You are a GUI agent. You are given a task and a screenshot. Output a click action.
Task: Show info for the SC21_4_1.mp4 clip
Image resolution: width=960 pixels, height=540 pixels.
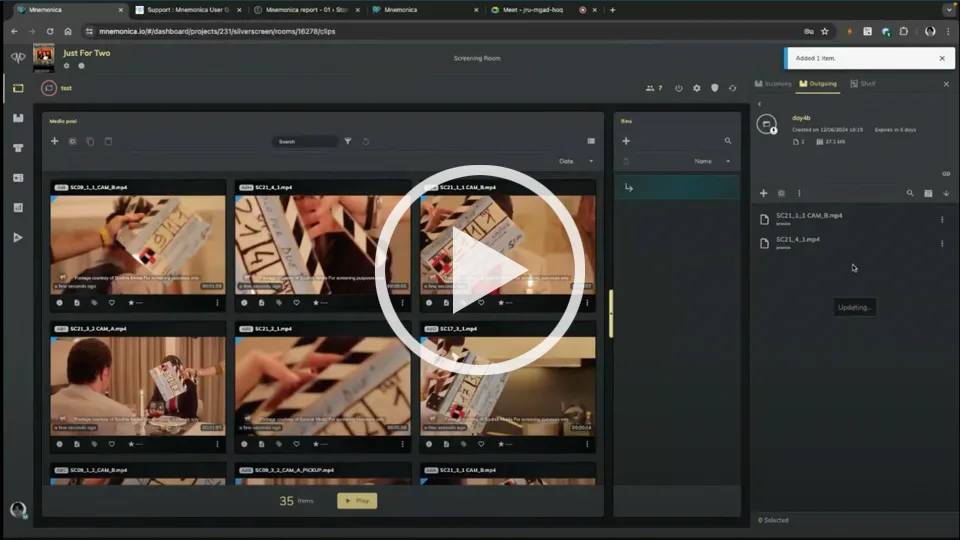click(244, 302)
